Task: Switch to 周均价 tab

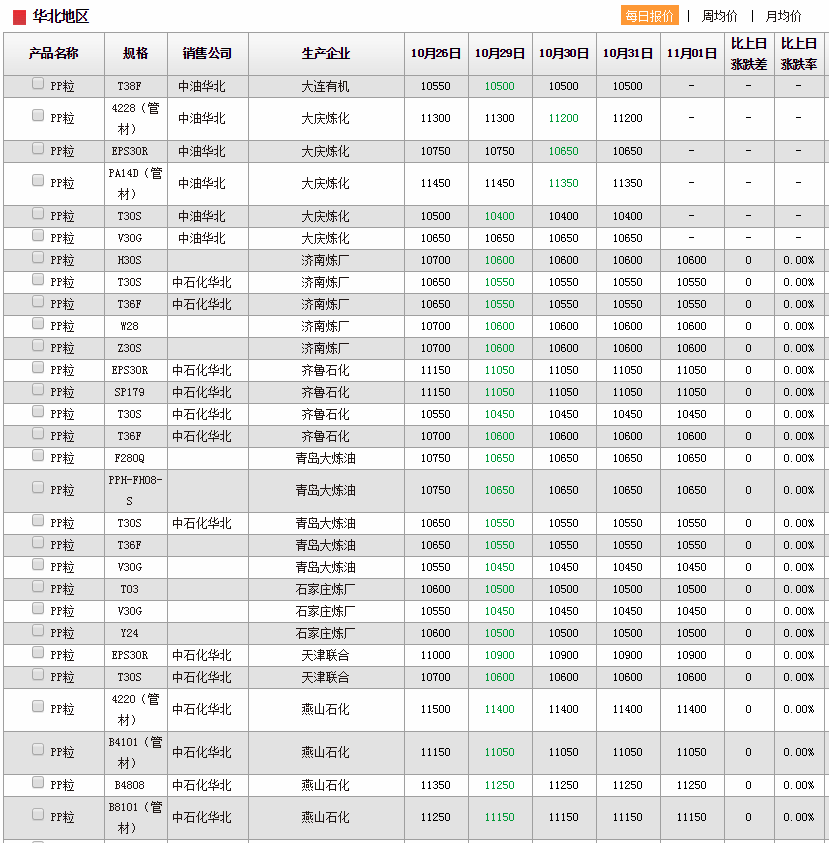Action: pos(719,16)
